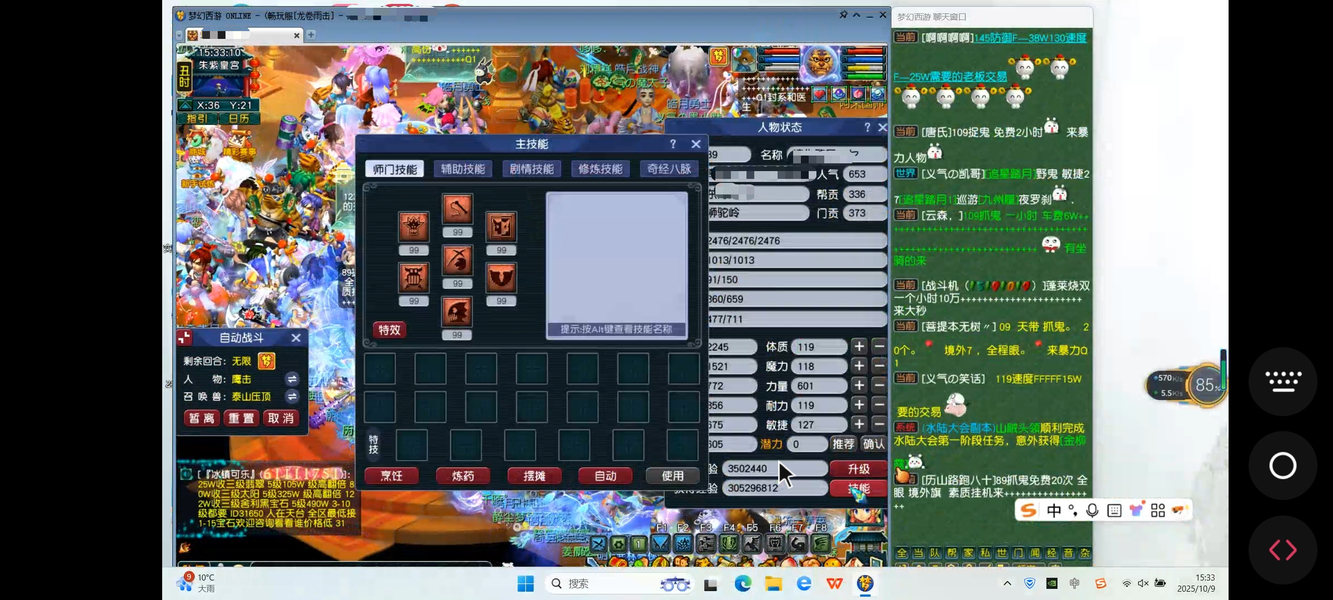Click the 使用 button
The image size is (1333, 600).
click(x=673, y=476)
